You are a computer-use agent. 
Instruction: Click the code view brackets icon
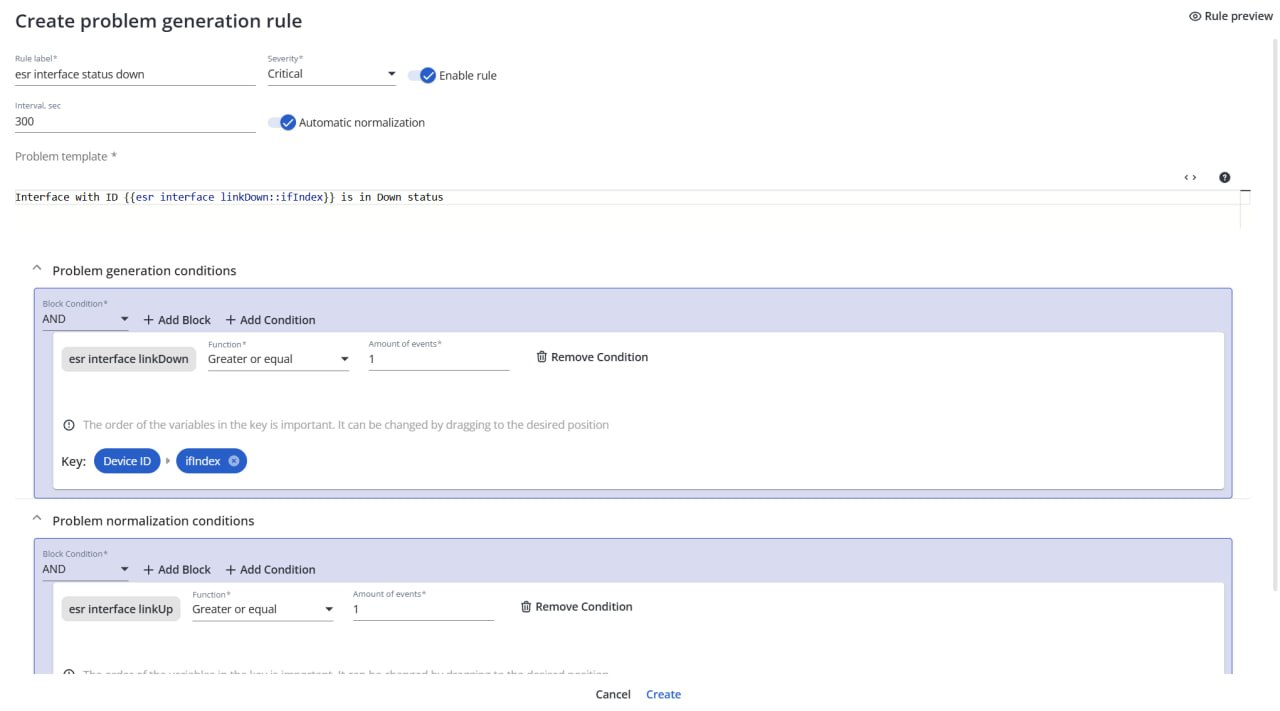click(1190, 177)
